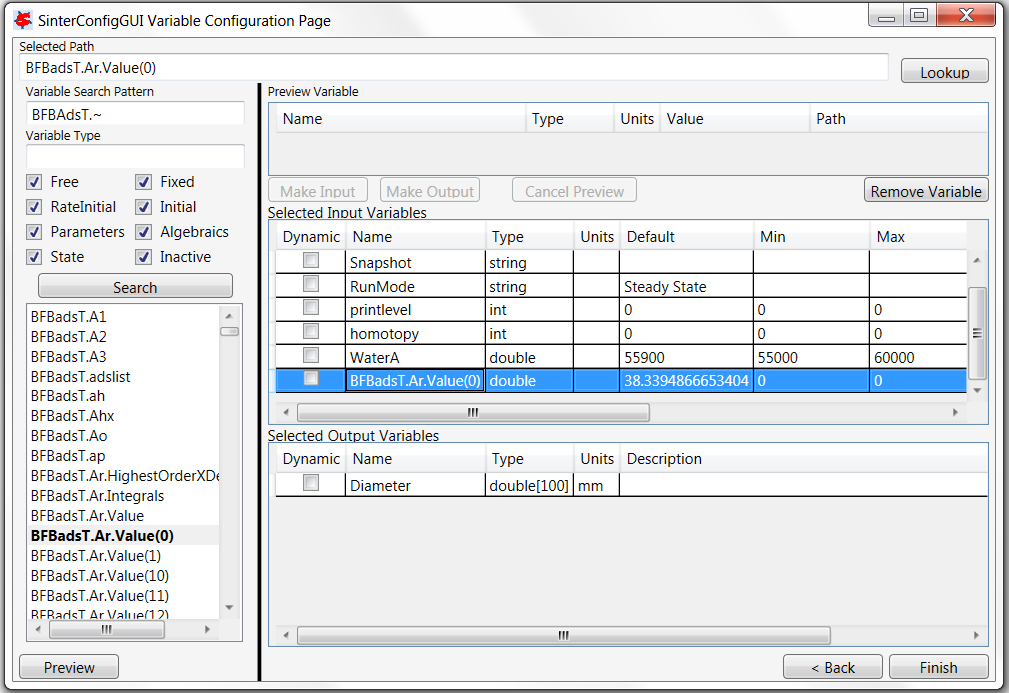Disable the Inactive checkbox

click(x=143, y=256)
